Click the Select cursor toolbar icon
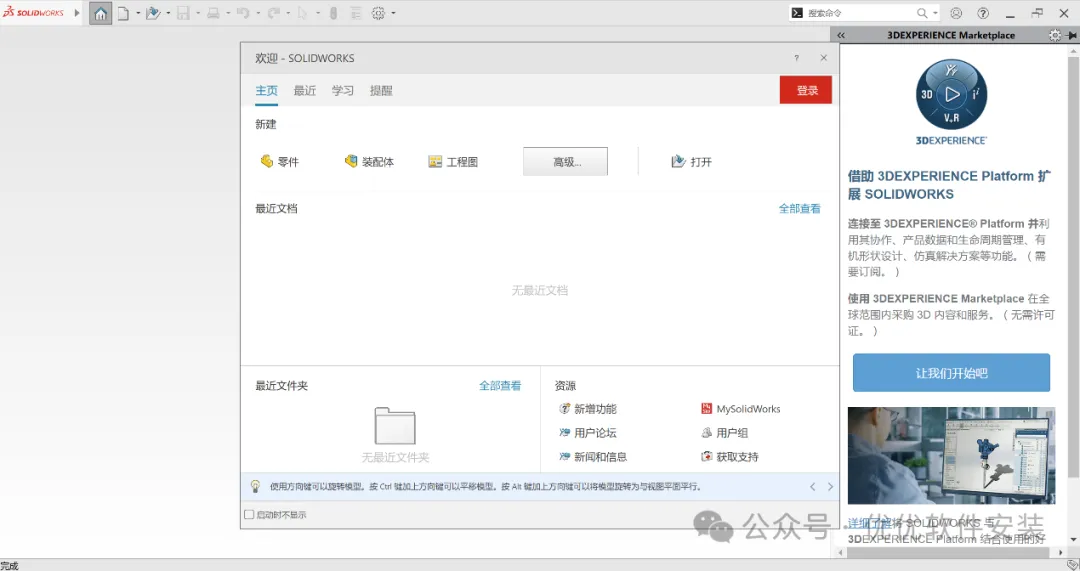1080x571 pixels. tap(302, 14)
